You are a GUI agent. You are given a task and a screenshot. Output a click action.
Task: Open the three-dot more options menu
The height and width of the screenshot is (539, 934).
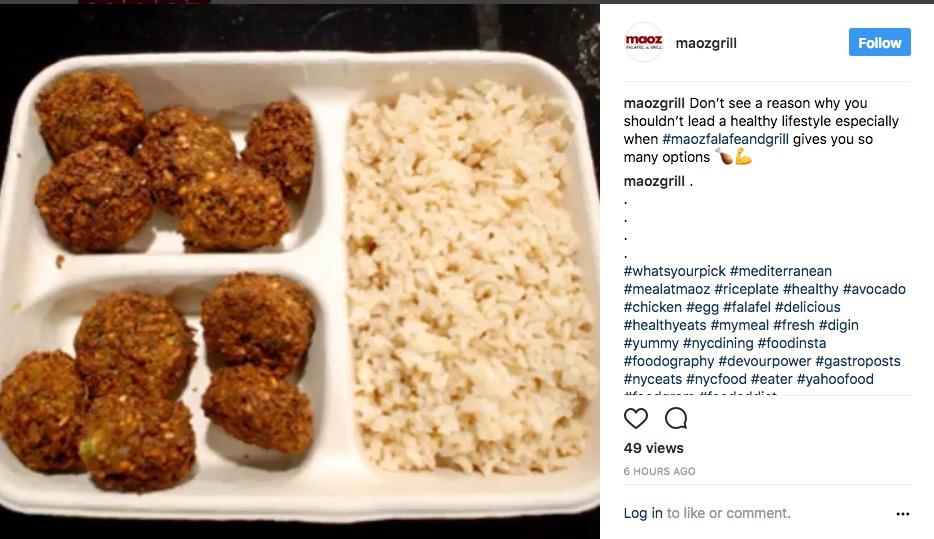point(902,513)
